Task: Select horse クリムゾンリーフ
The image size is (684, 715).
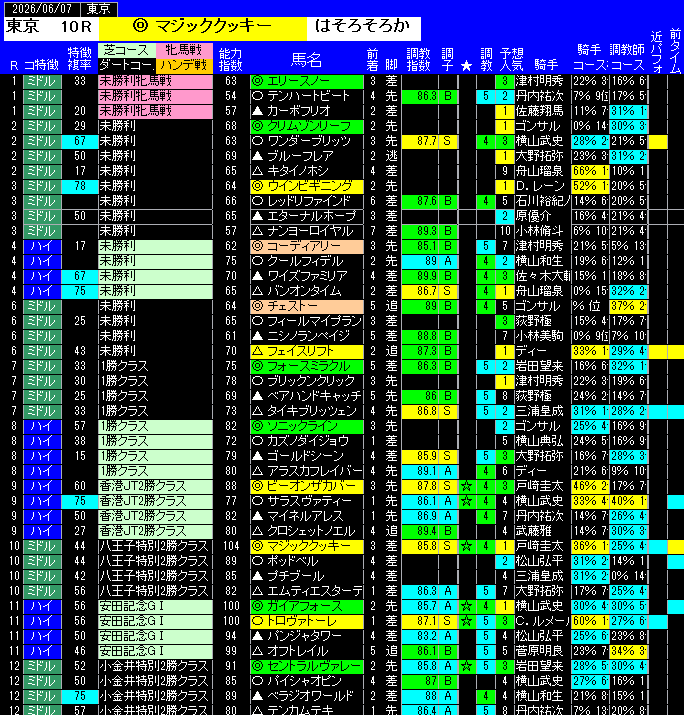Action: (306, 126)
